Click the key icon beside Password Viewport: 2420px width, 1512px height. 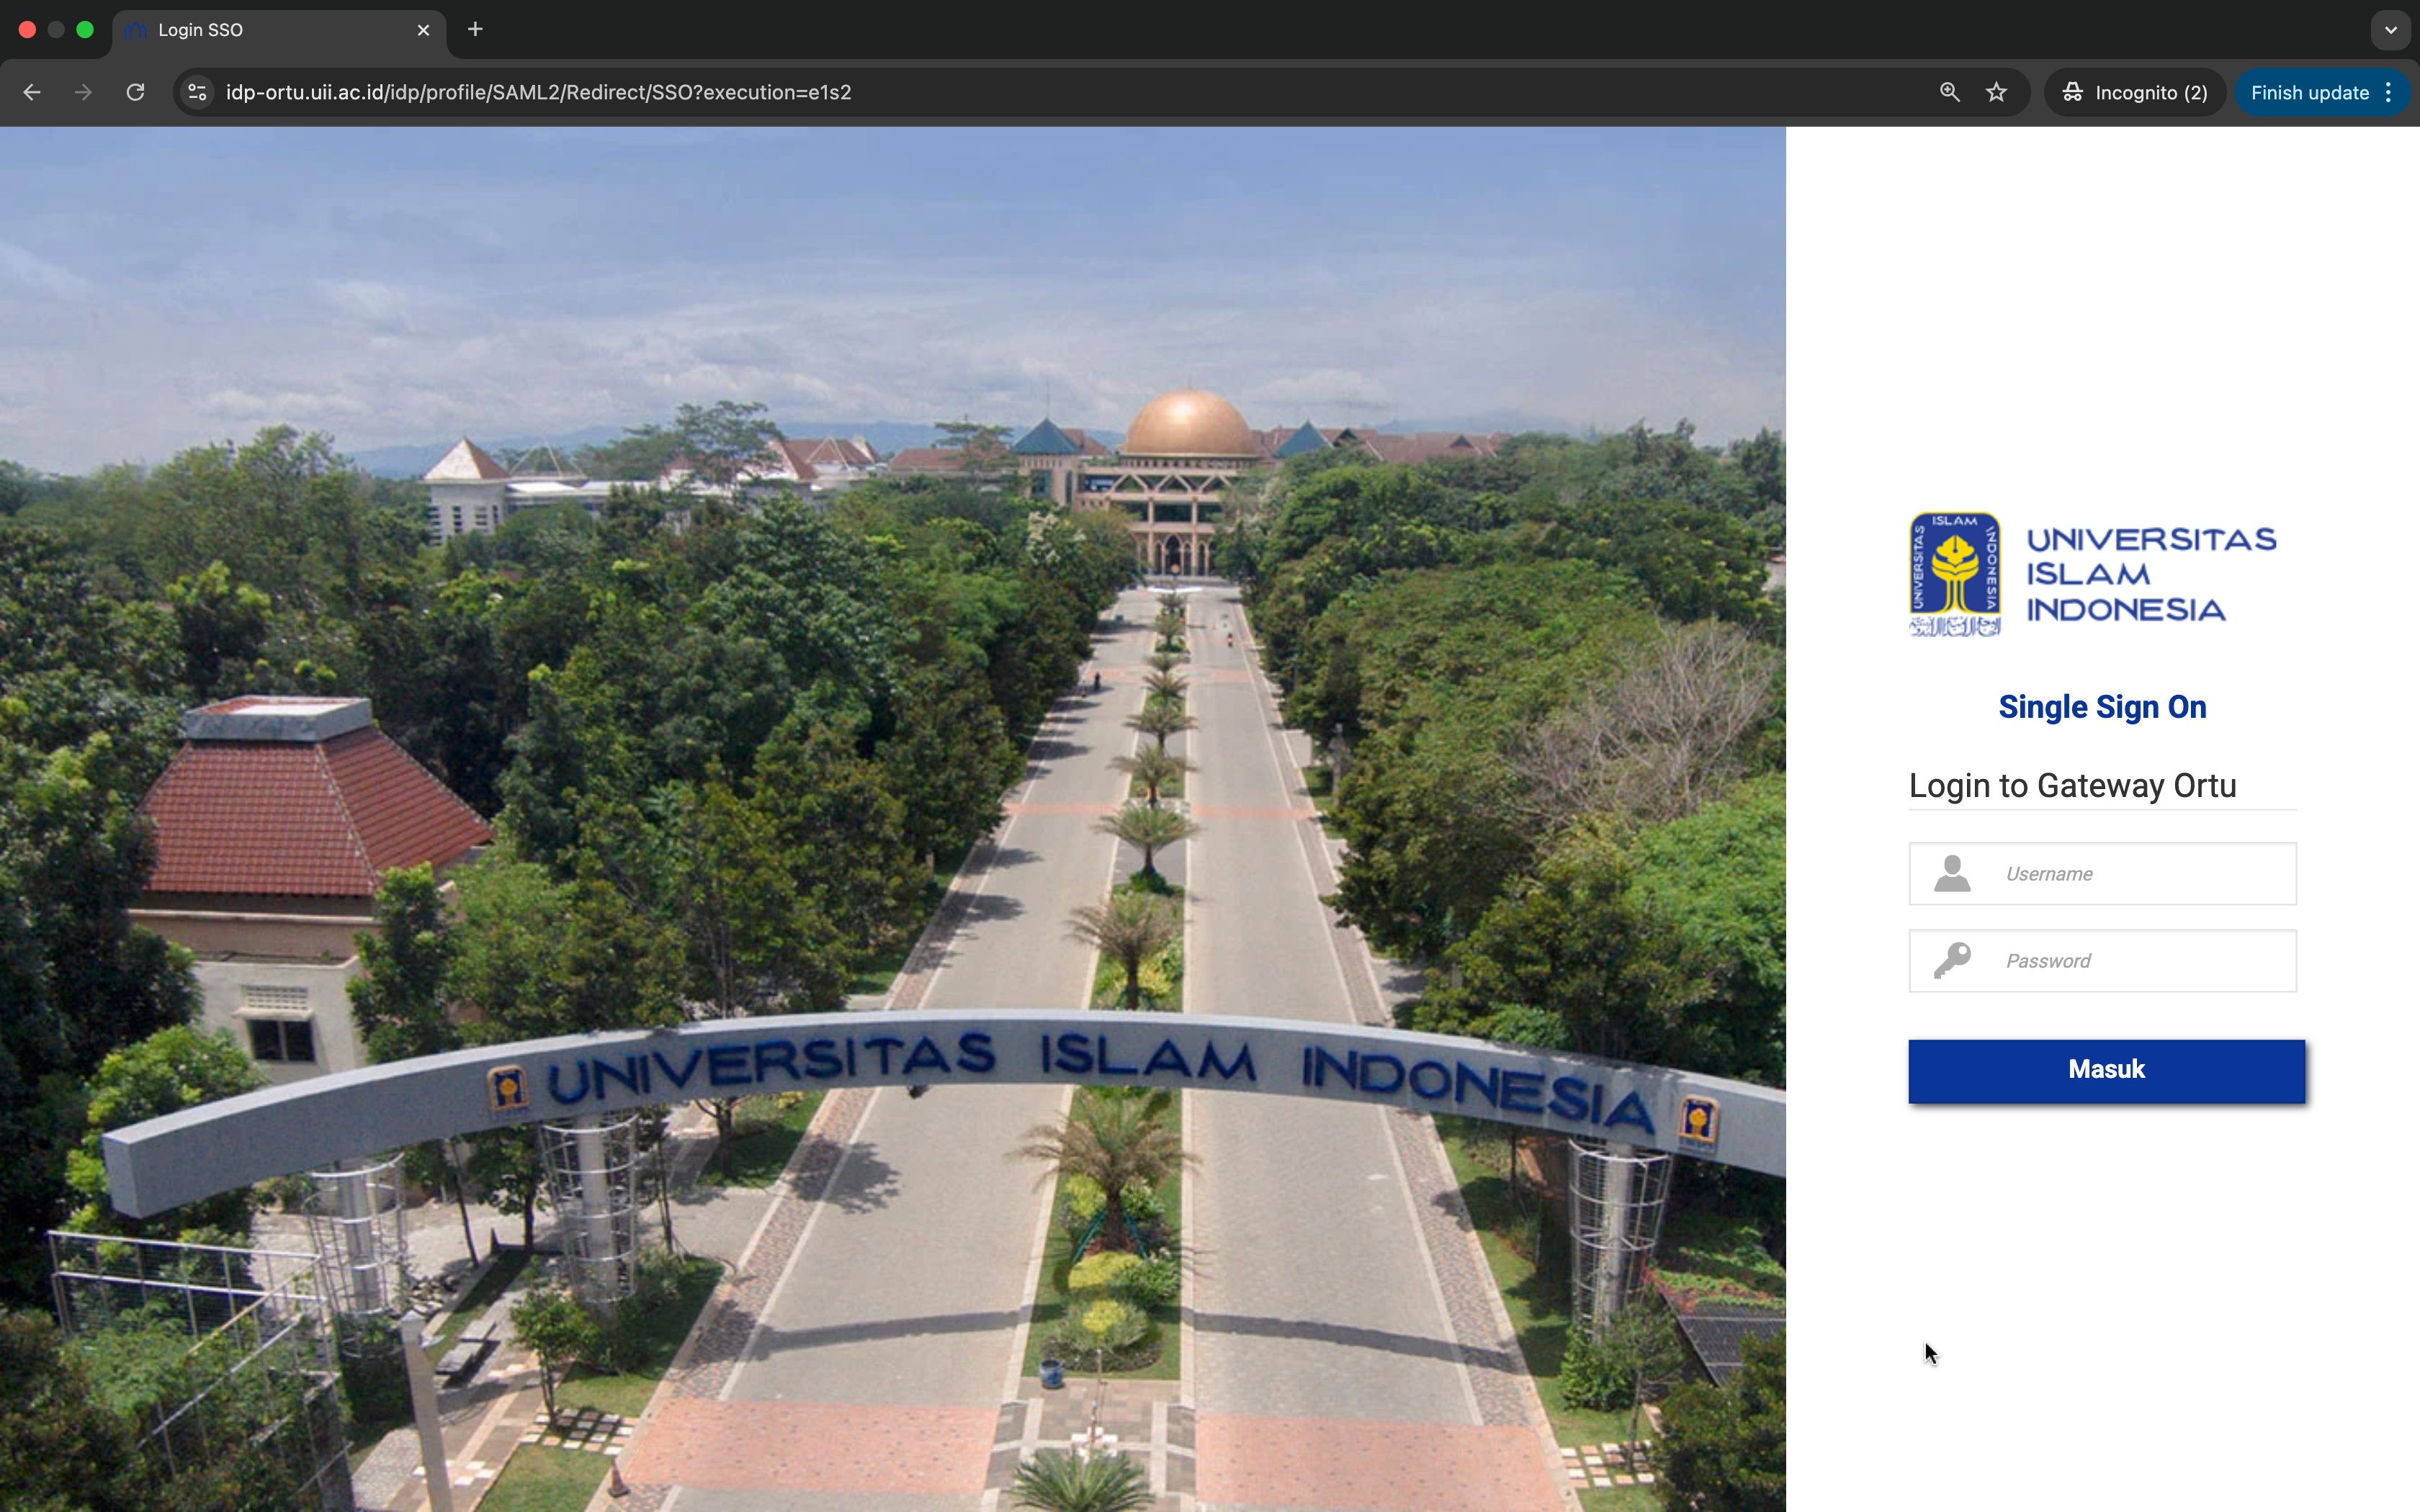[1952, 960]
